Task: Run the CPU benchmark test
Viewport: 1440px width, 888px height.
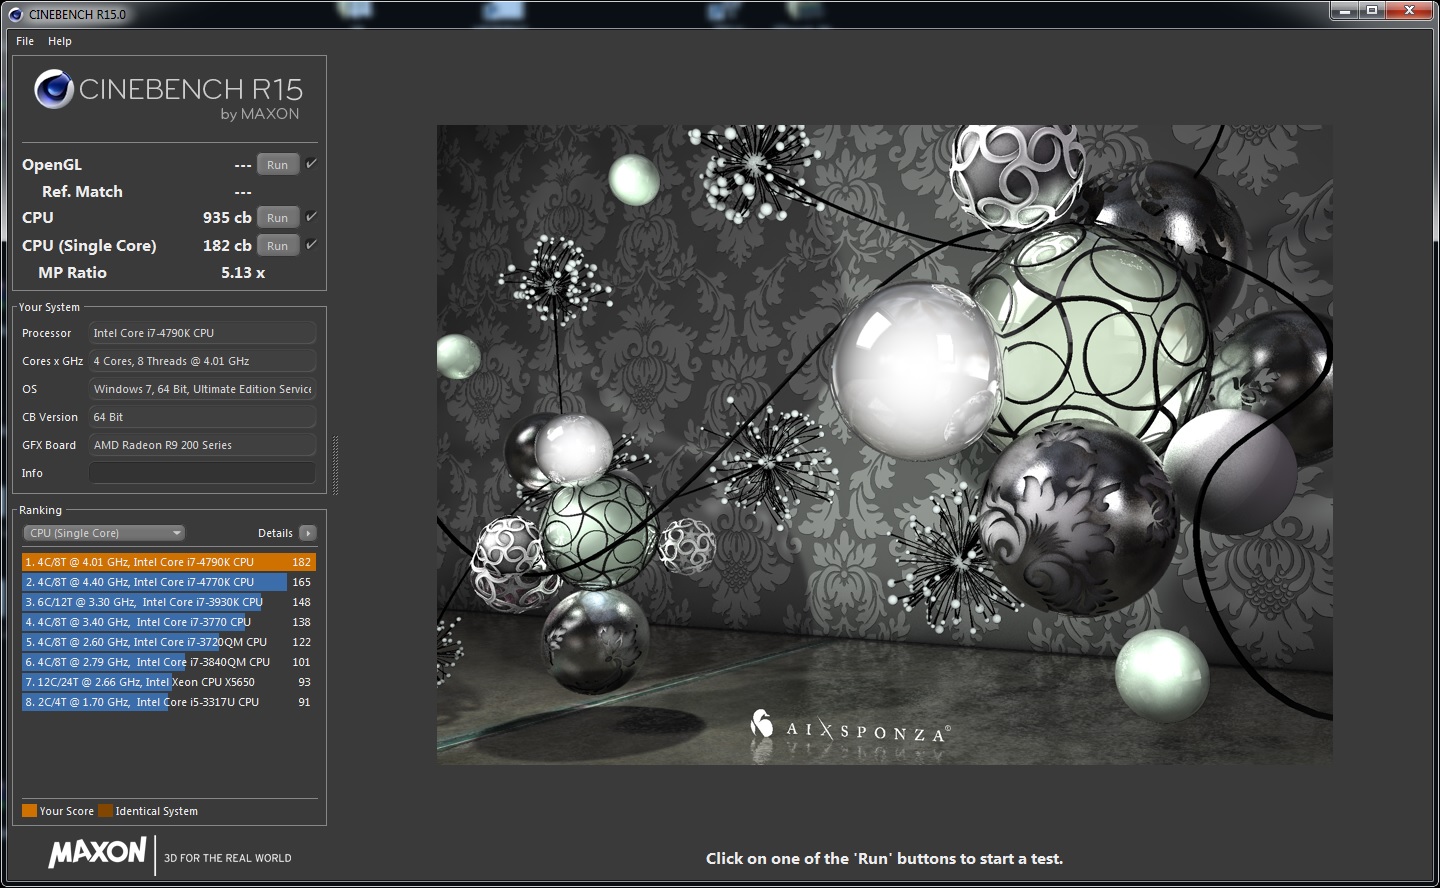Action: [278, 218]
